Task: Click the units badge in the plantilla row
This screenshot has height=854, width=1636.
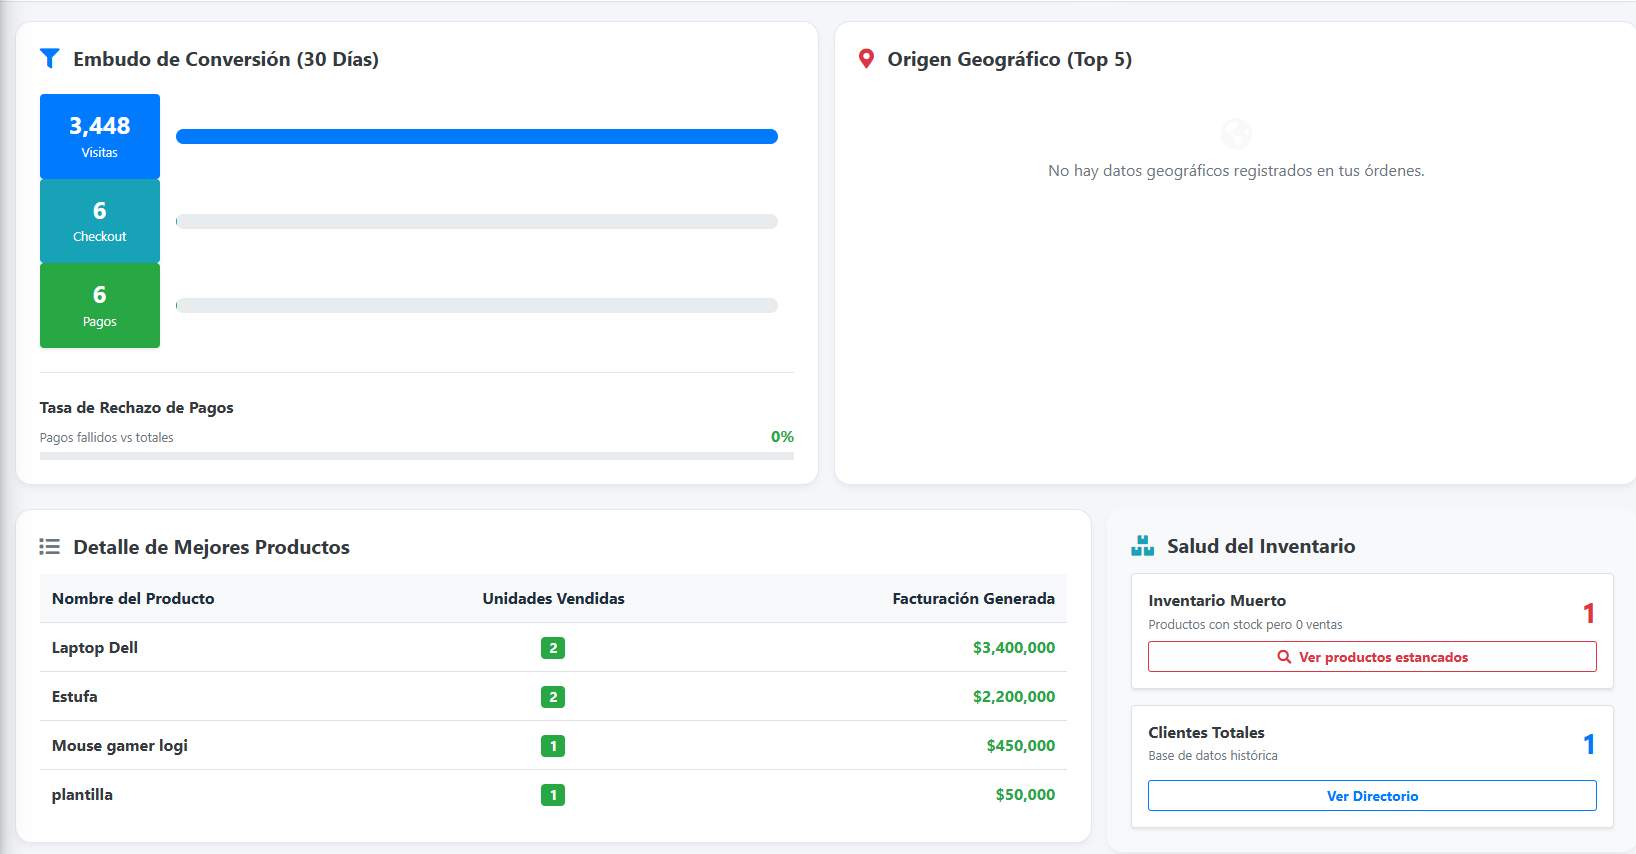Action: pyautogui.click(x=553, y=795)
